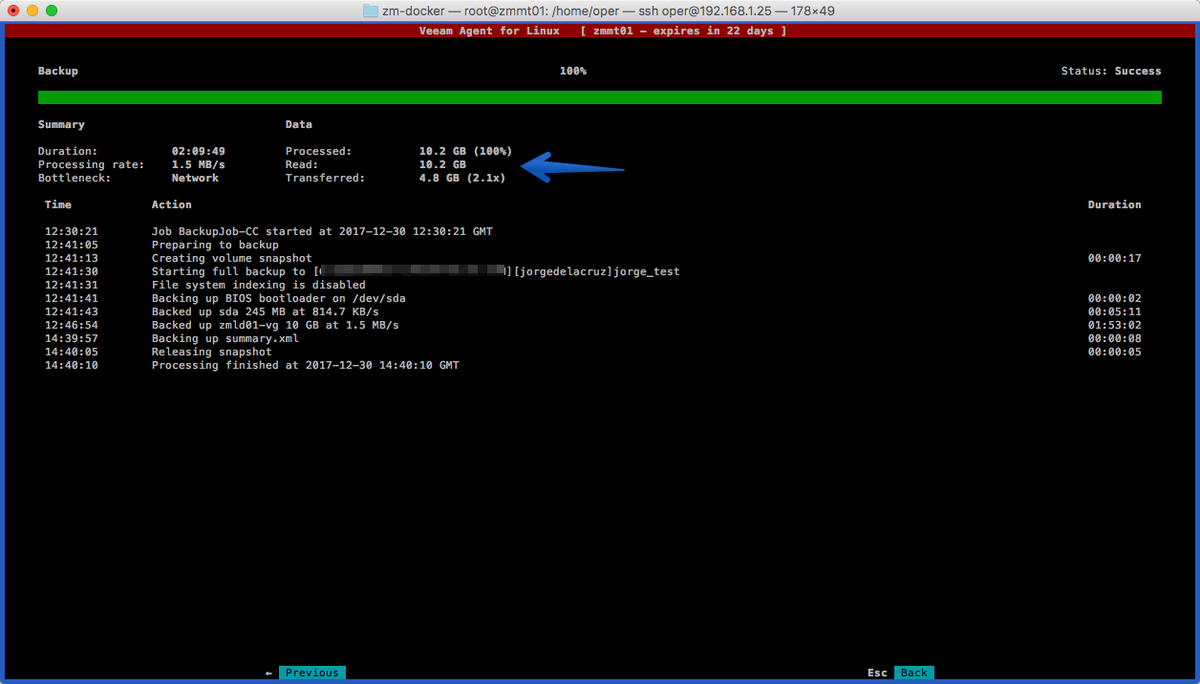
Task: Click the Processed value 10.2 GB (100%)
Action: click(465, 151)
